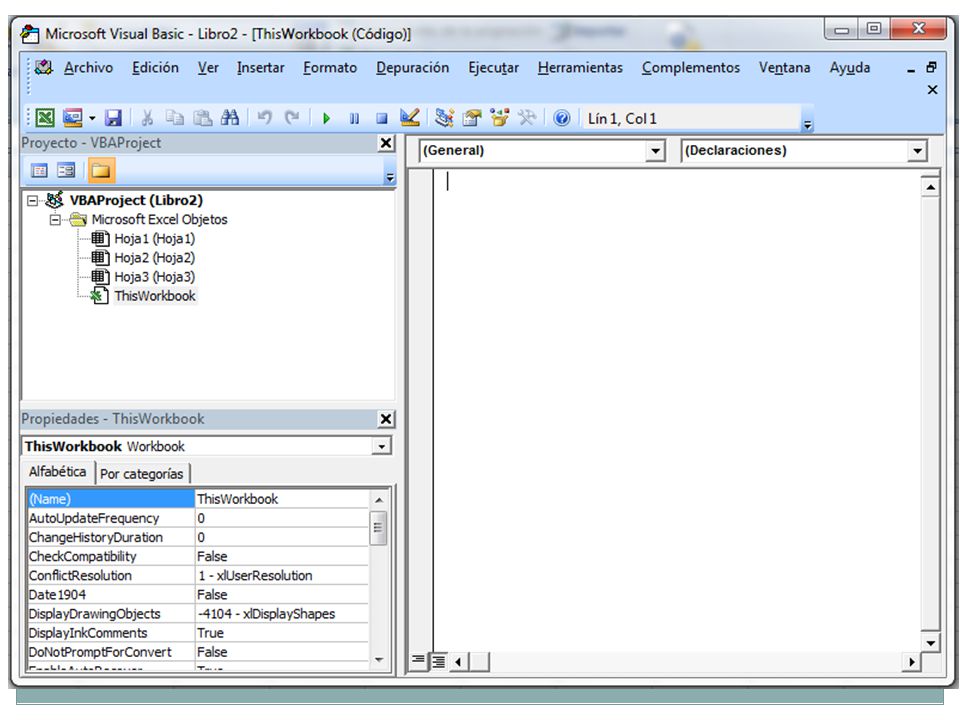
Task: Open the Depuración menu
Action: (x=413, y=67)
